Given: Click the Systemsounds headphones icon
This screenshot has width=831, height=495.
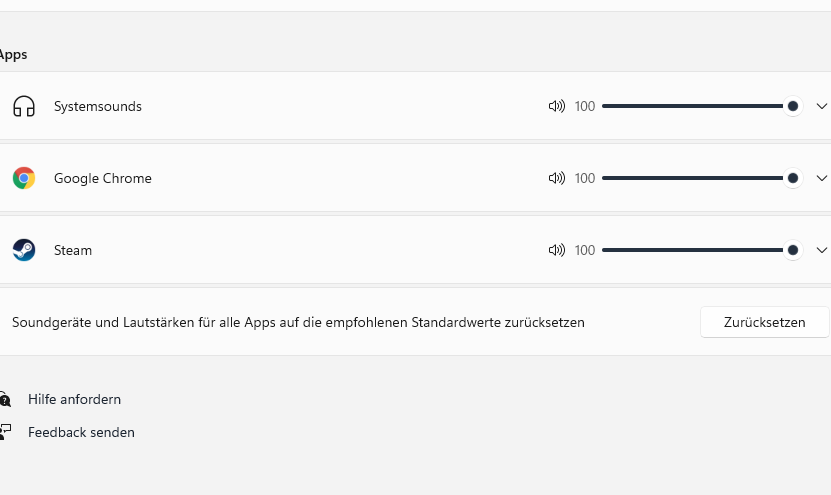Looking at the screenshot, I should (24, 106).
